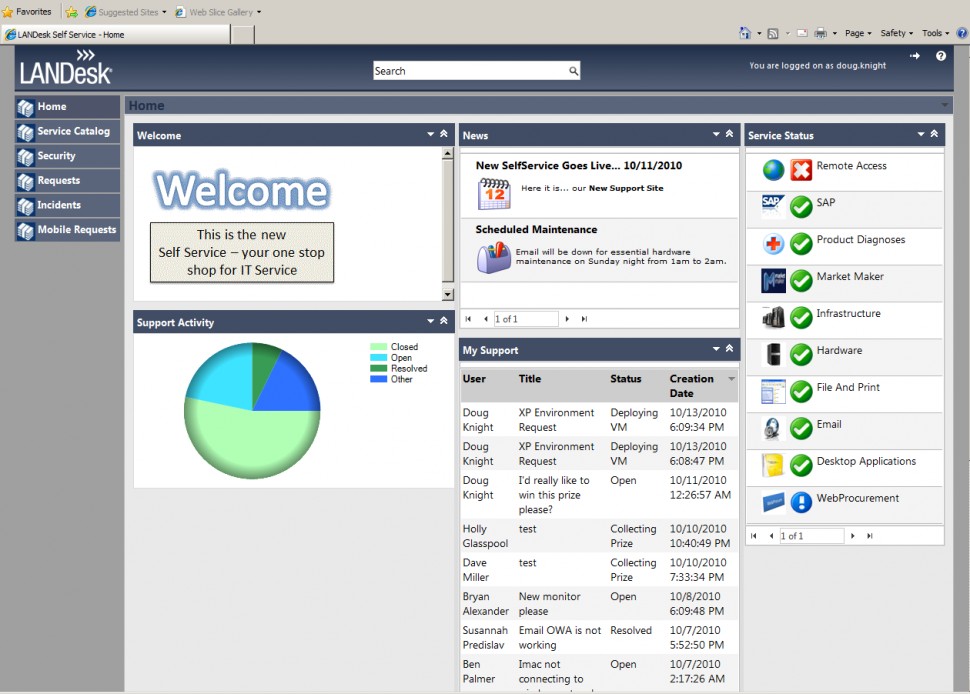Click the File And Print icon
The width and height of the screenshot is (970, 694).
[x=773, y=392]
